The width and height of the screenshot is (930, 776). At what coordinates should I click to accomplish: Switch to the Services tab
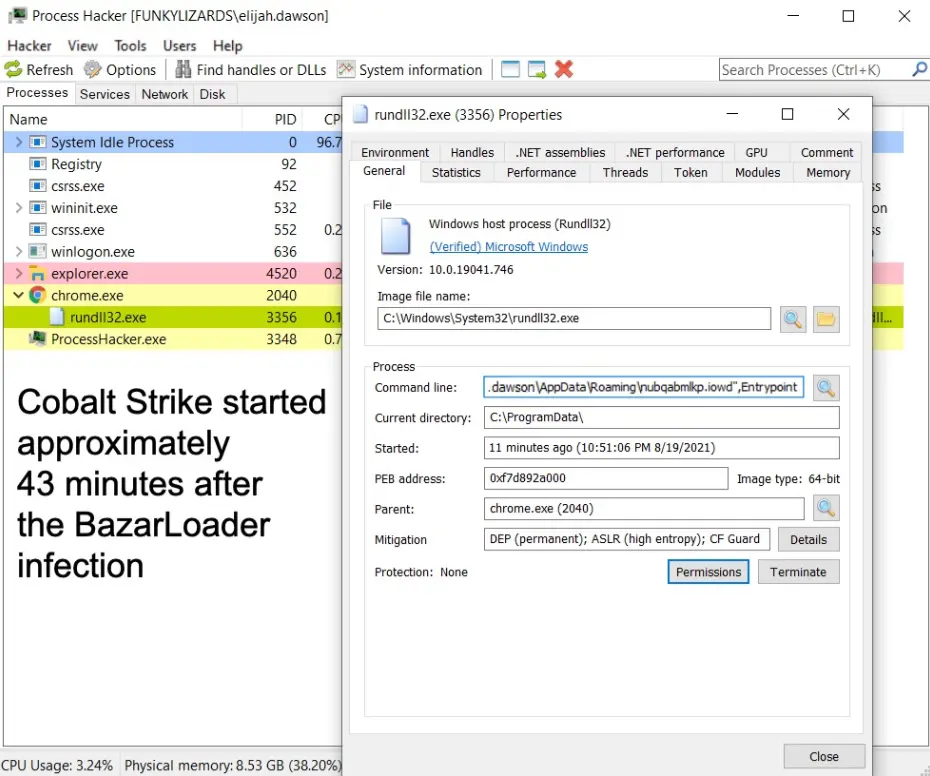(x=104, y=94)
